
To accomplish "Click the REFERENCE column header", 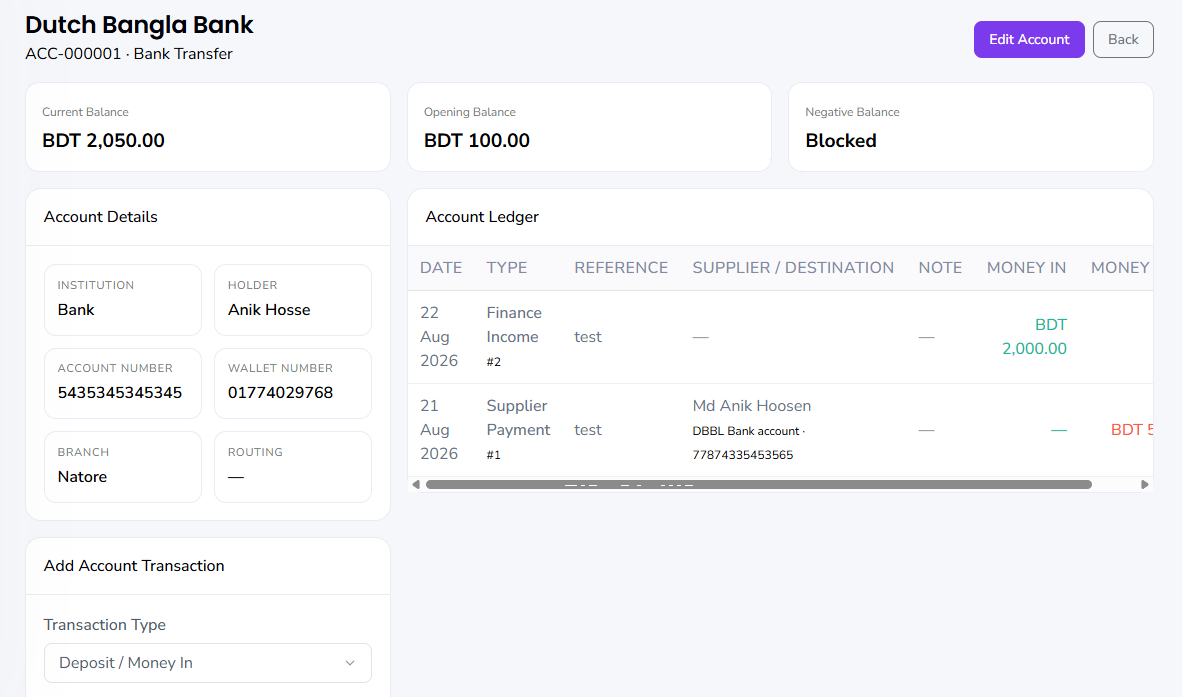I will [621, 267].
